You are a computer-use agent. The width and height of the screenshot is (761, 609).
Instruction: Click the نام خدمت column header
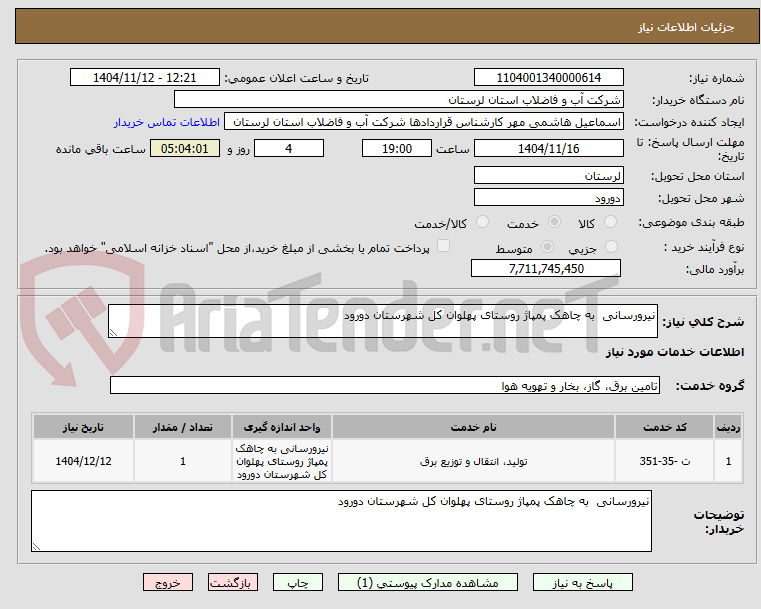point(473,427)
